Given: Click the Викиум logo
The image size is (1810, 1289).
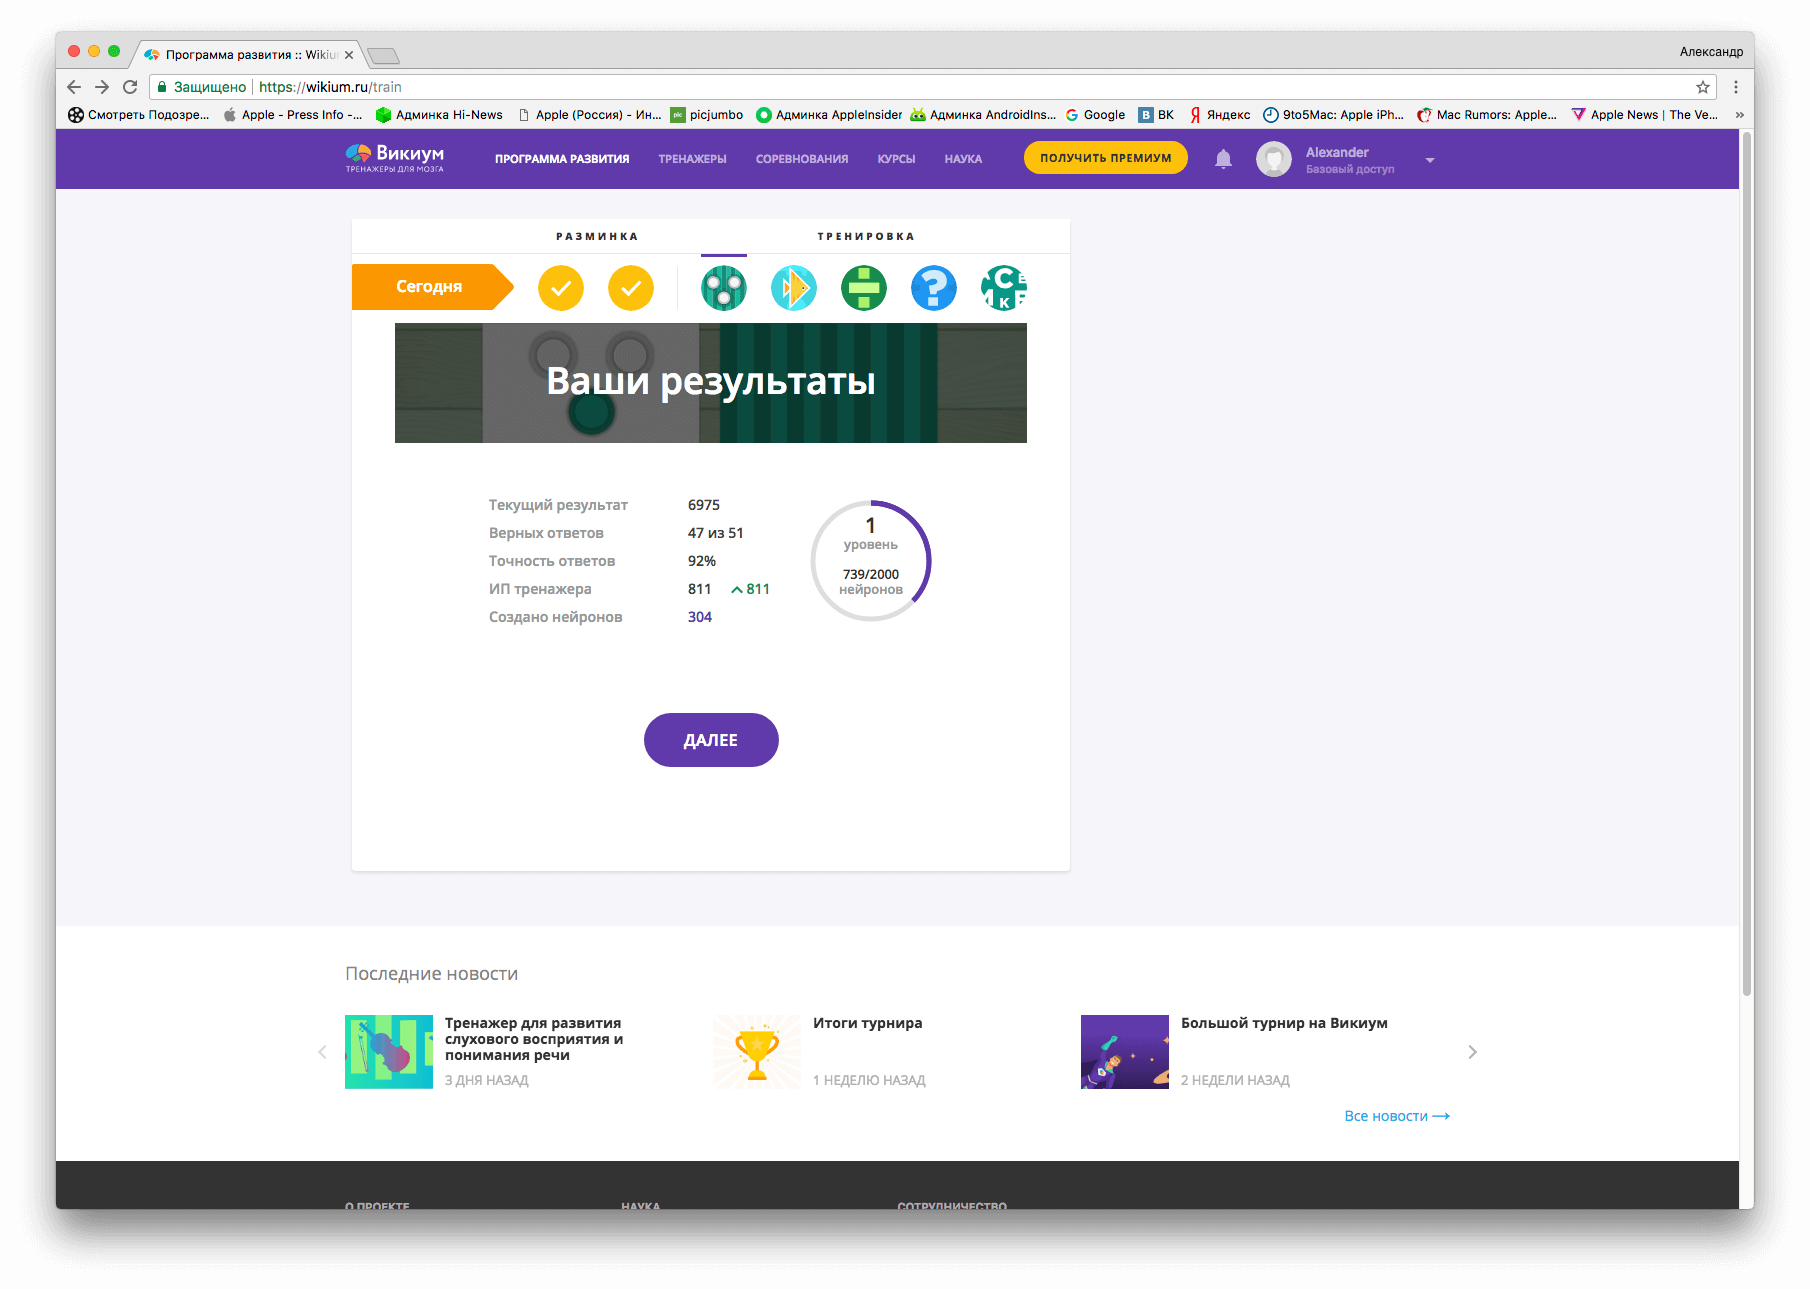Looking at the screenshot, I should (395, 158).
